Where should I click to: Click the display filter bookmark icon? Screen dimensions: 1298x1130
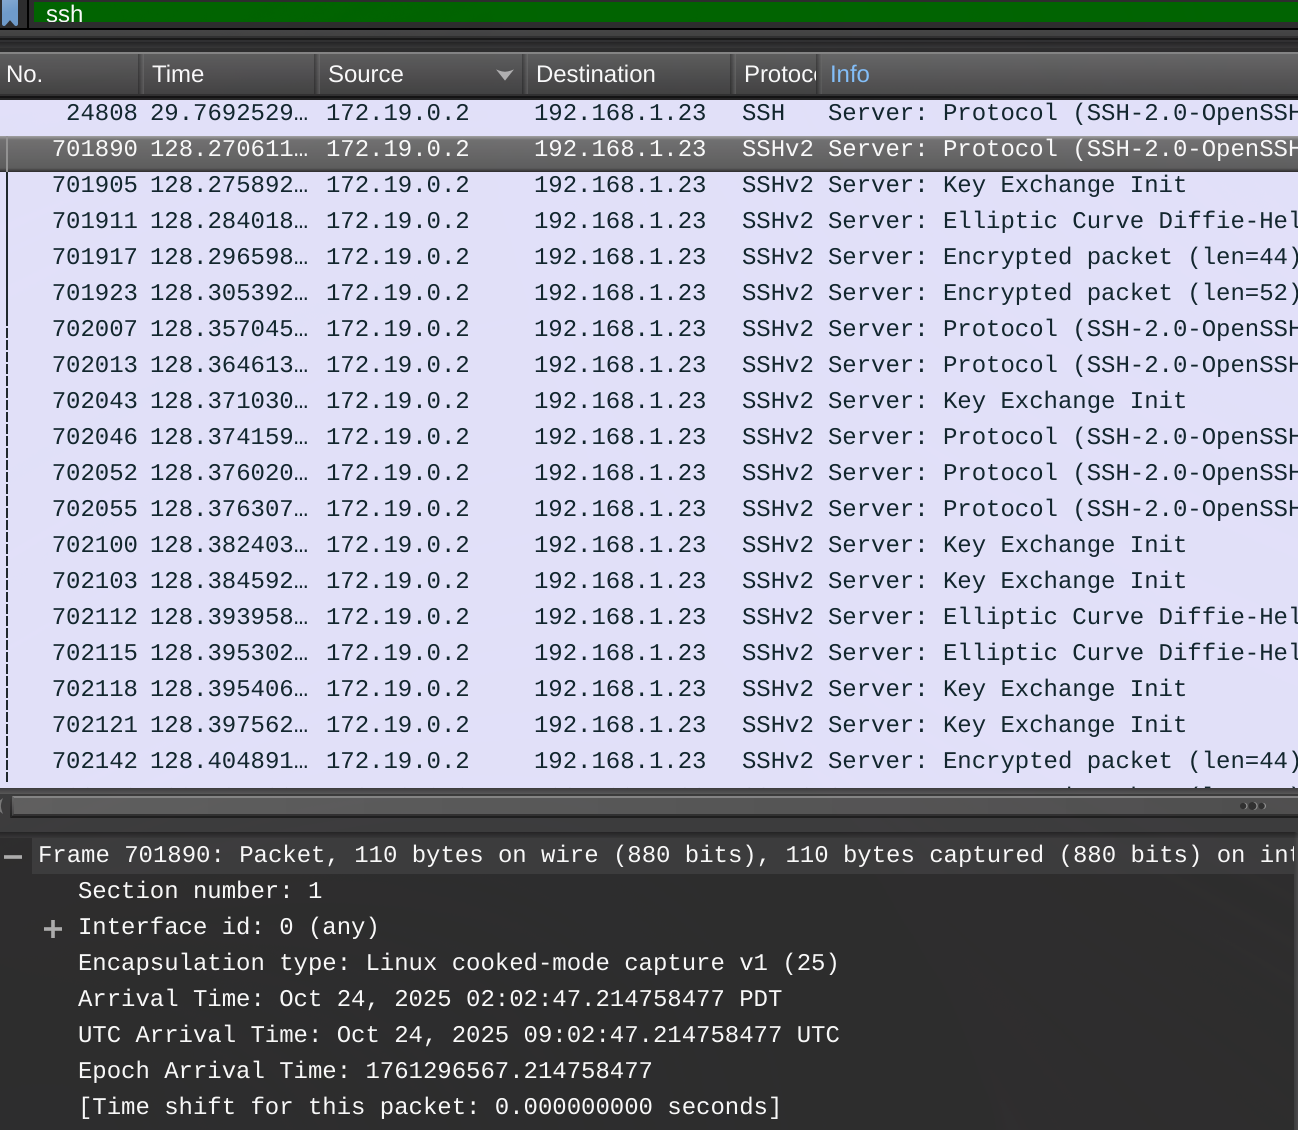point(10,13)
